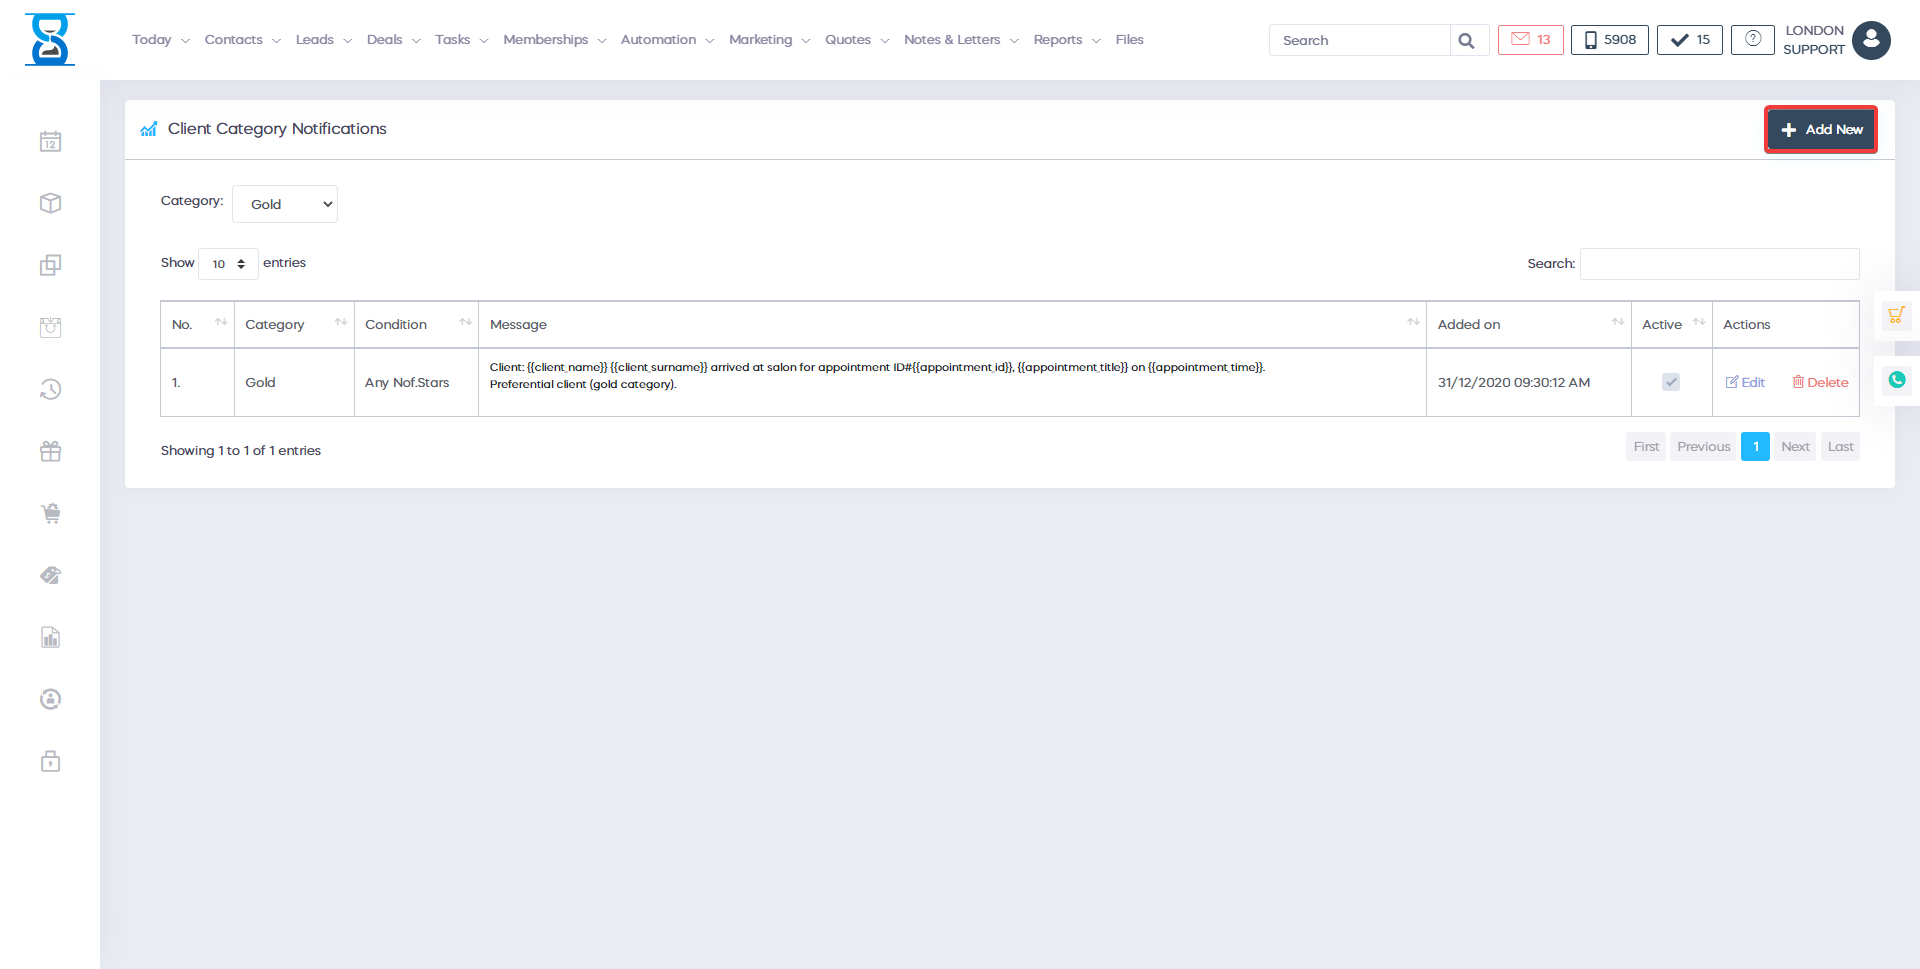Open the Files menu item
This screenshot has height=969, width=1920.
point(1129,40)
